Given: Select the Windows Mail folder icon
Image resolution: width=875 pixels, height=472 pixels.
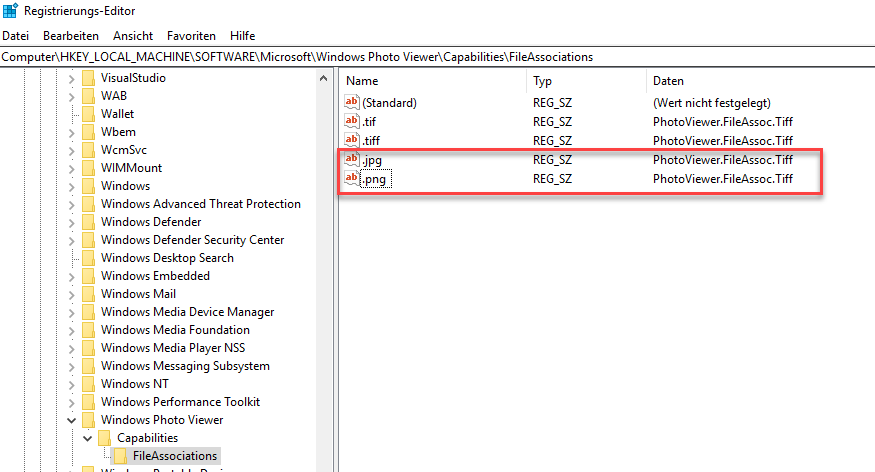Looking at the screenshot, I should (88, 294).
